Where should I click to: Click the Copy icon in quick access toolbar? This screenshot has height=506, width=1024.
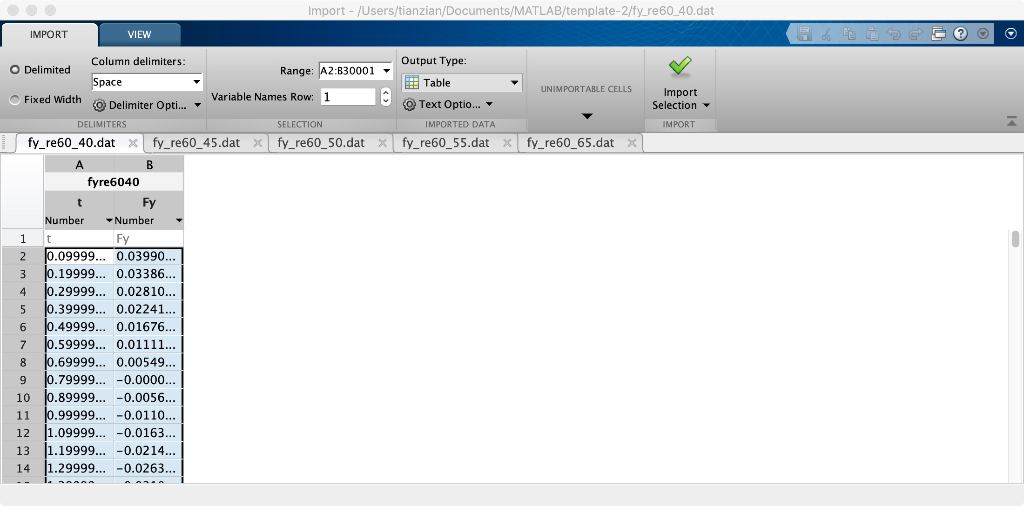click(x=848, y=34)
